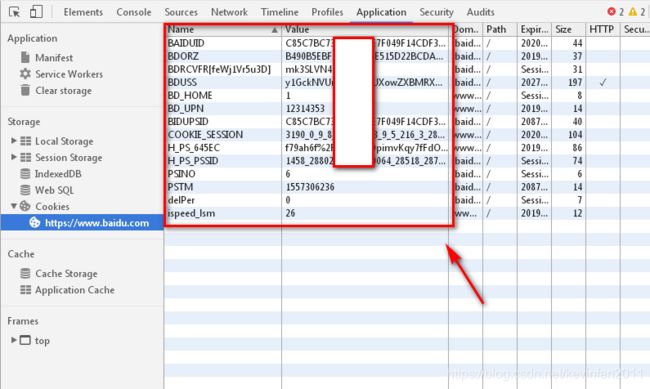Select Local Storage in sidebar
This screenshot has height=389, width=650.
click(x=64, y=141)
